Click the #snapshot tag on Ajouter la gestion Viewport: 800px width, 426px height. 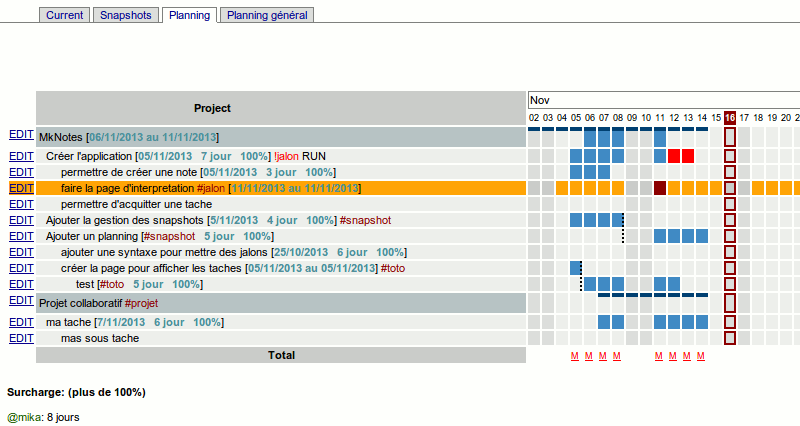point(365,220)
